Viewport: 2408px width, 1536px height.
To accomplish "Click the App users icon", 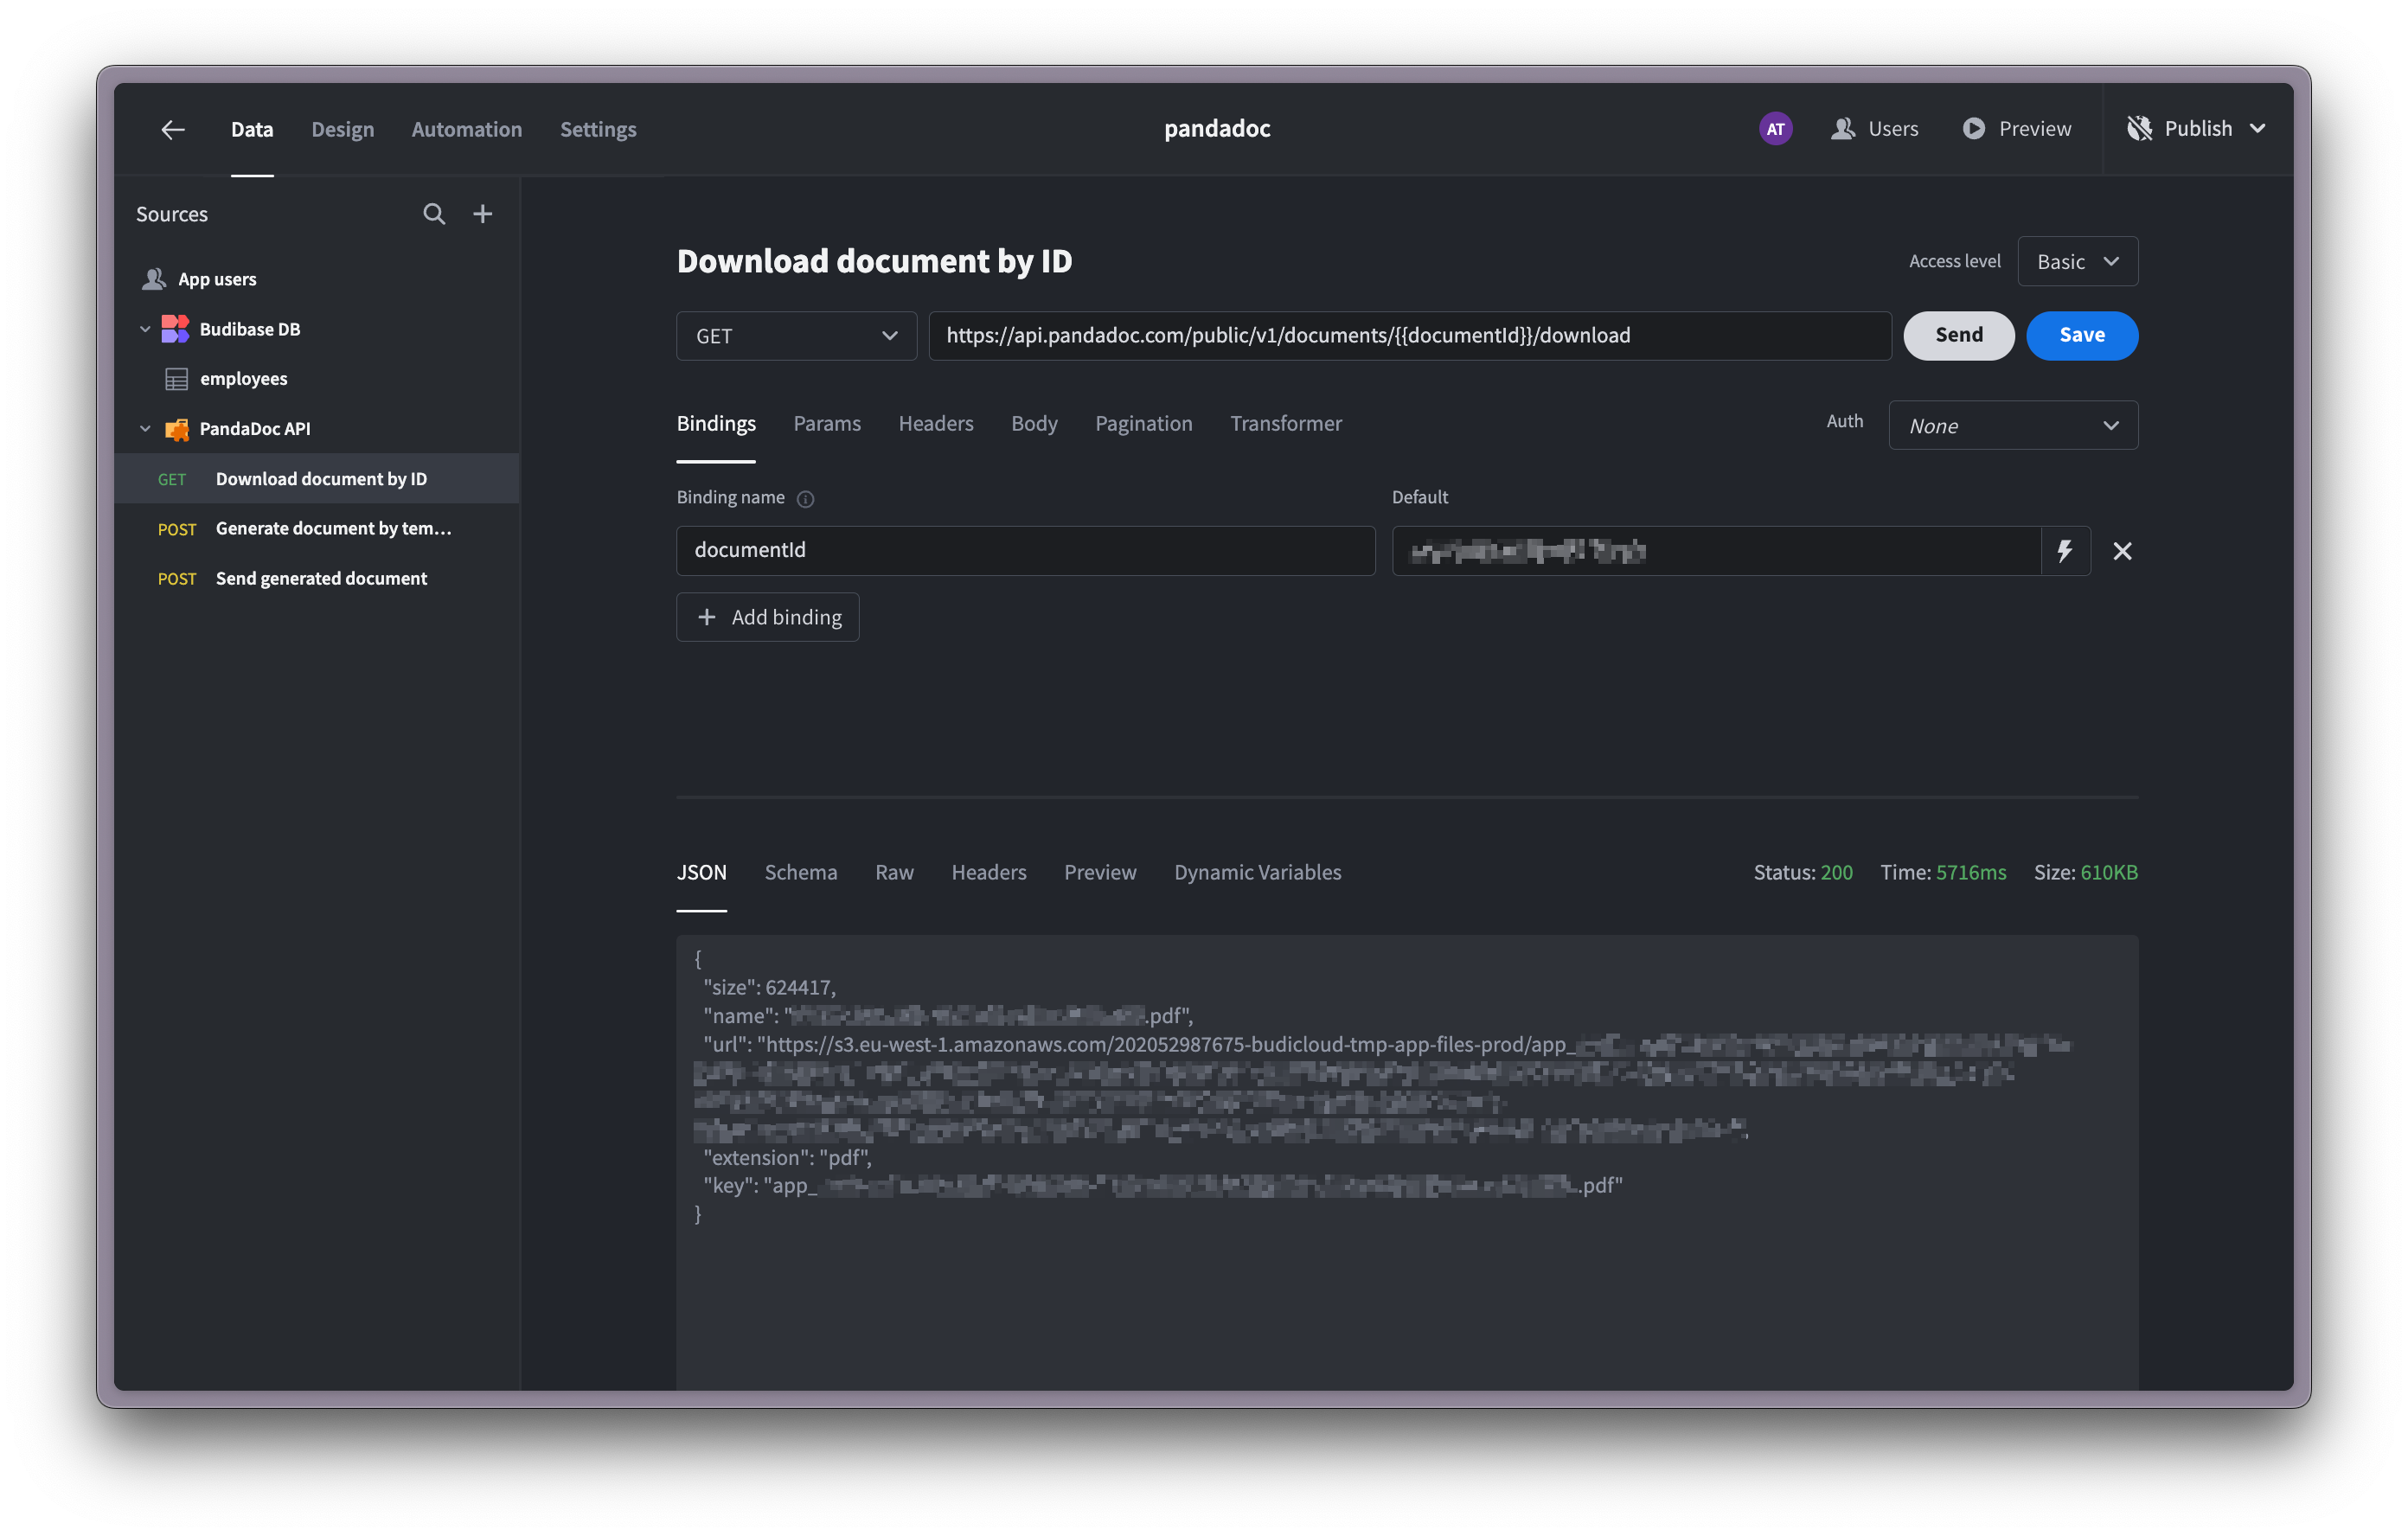I will [154, 279].
